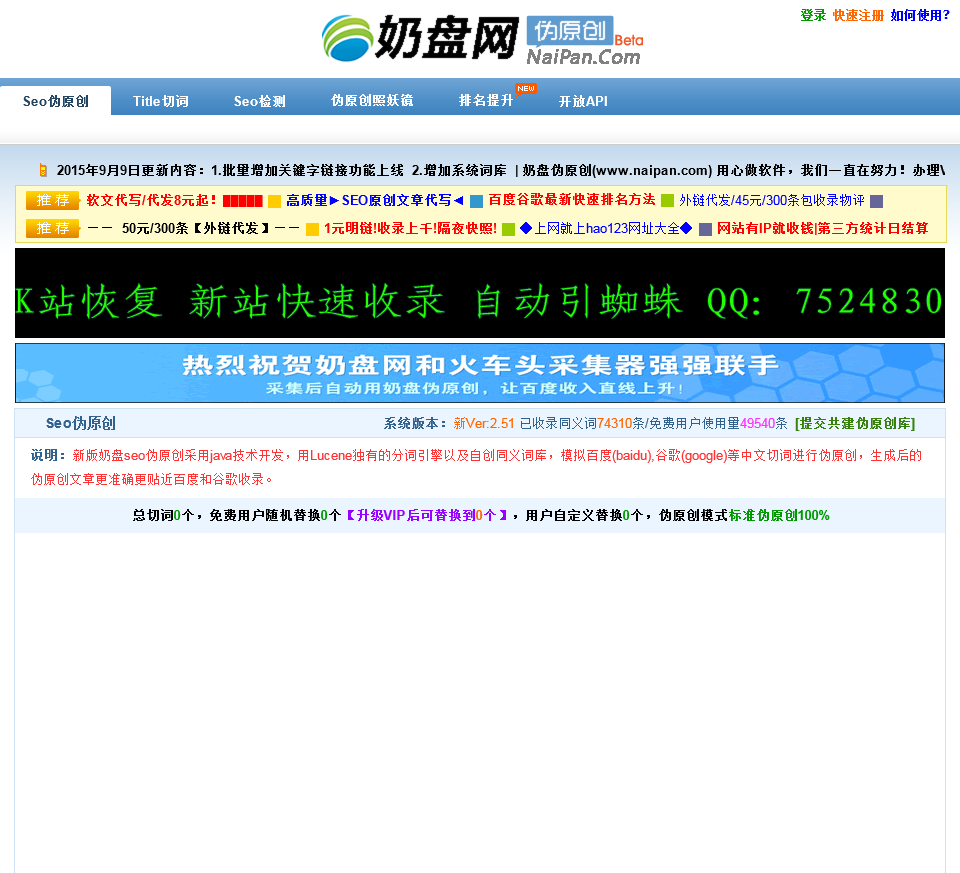Viewport: 960px width, 873px height.
Task: Click the 如何使用? help link
Action: pyautogui.click(x=920, y=15)
